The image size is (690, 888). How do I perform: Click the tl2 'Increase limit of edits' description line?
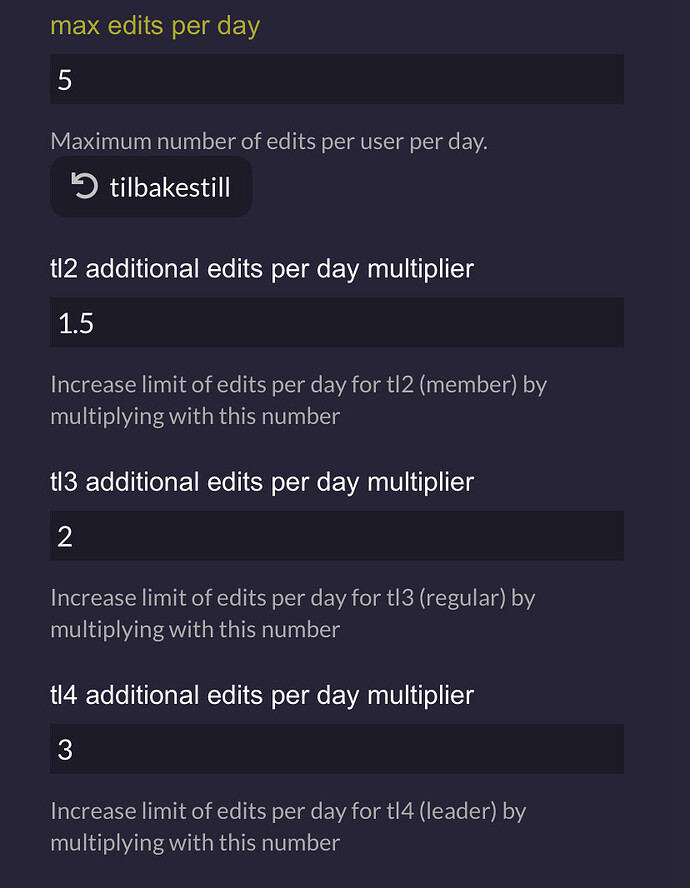pyautogui.click(x=299, y=385)
